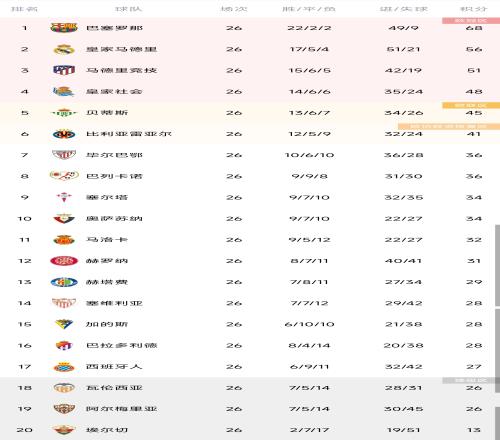Image resolution: width=500 pixels, height=440 pixels.
Task: Click the Barcelona club crest
Action: [x=64, y=28]
